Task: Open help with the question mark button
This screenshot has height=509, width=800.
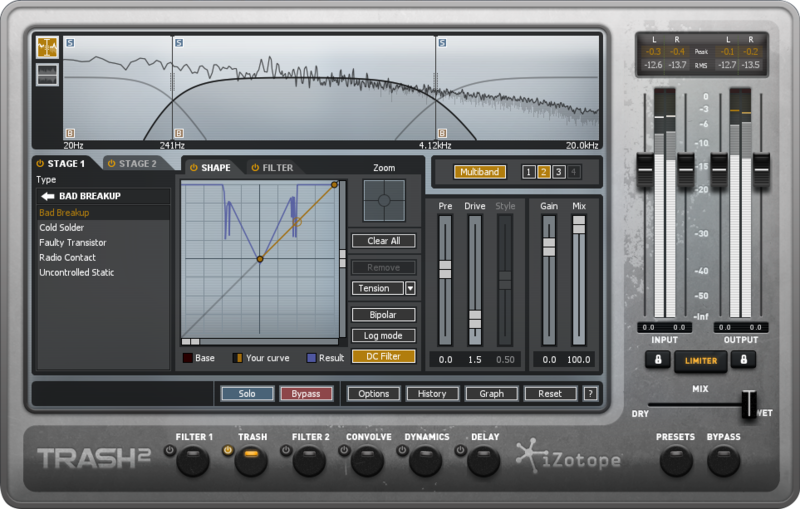Action: click(x=590, y=394)
